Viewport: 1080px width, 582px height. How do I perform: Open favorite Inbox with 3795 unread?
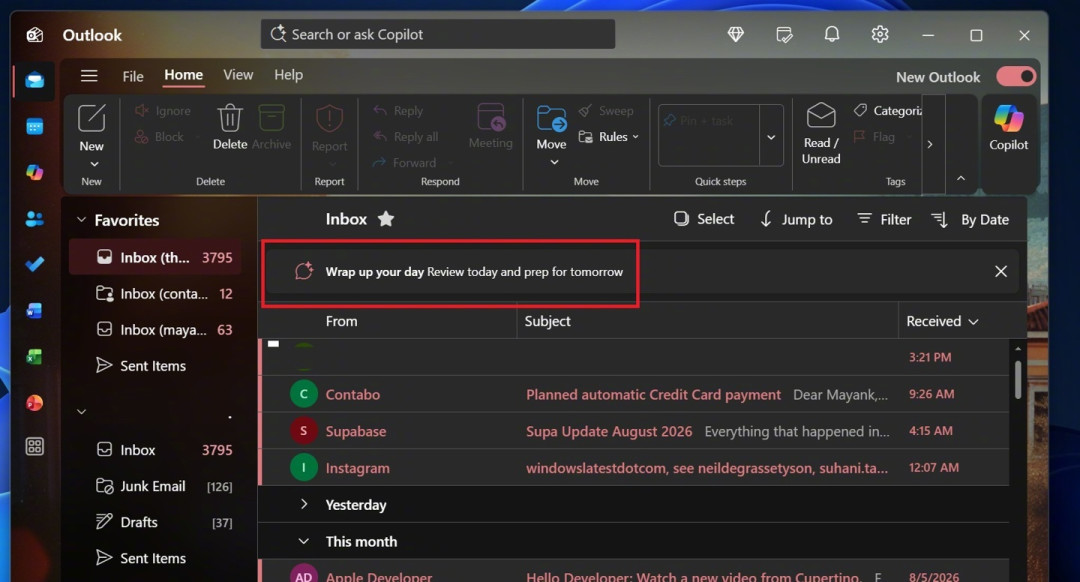(x=156, y=258)
